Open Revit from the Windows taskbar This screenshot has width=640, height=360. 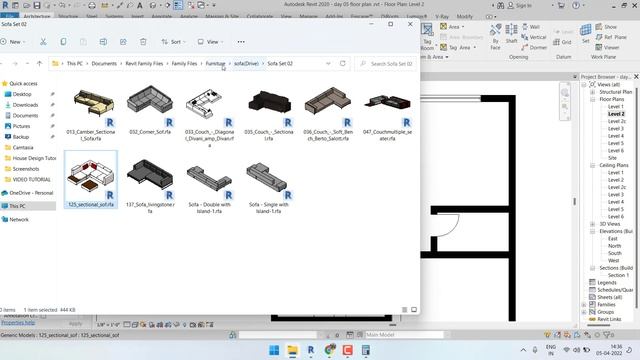coord(311,350)
